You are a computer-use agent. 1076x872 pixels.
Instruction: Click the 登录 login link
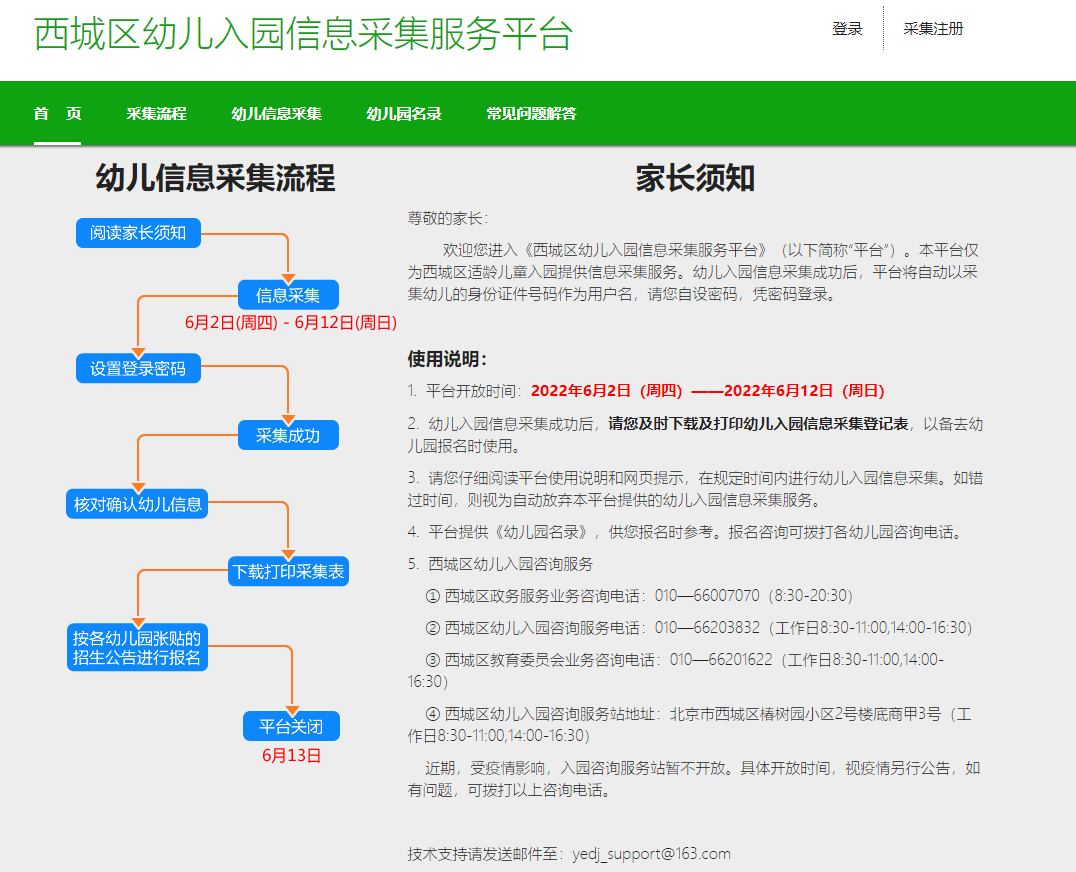tap(846, 29)
